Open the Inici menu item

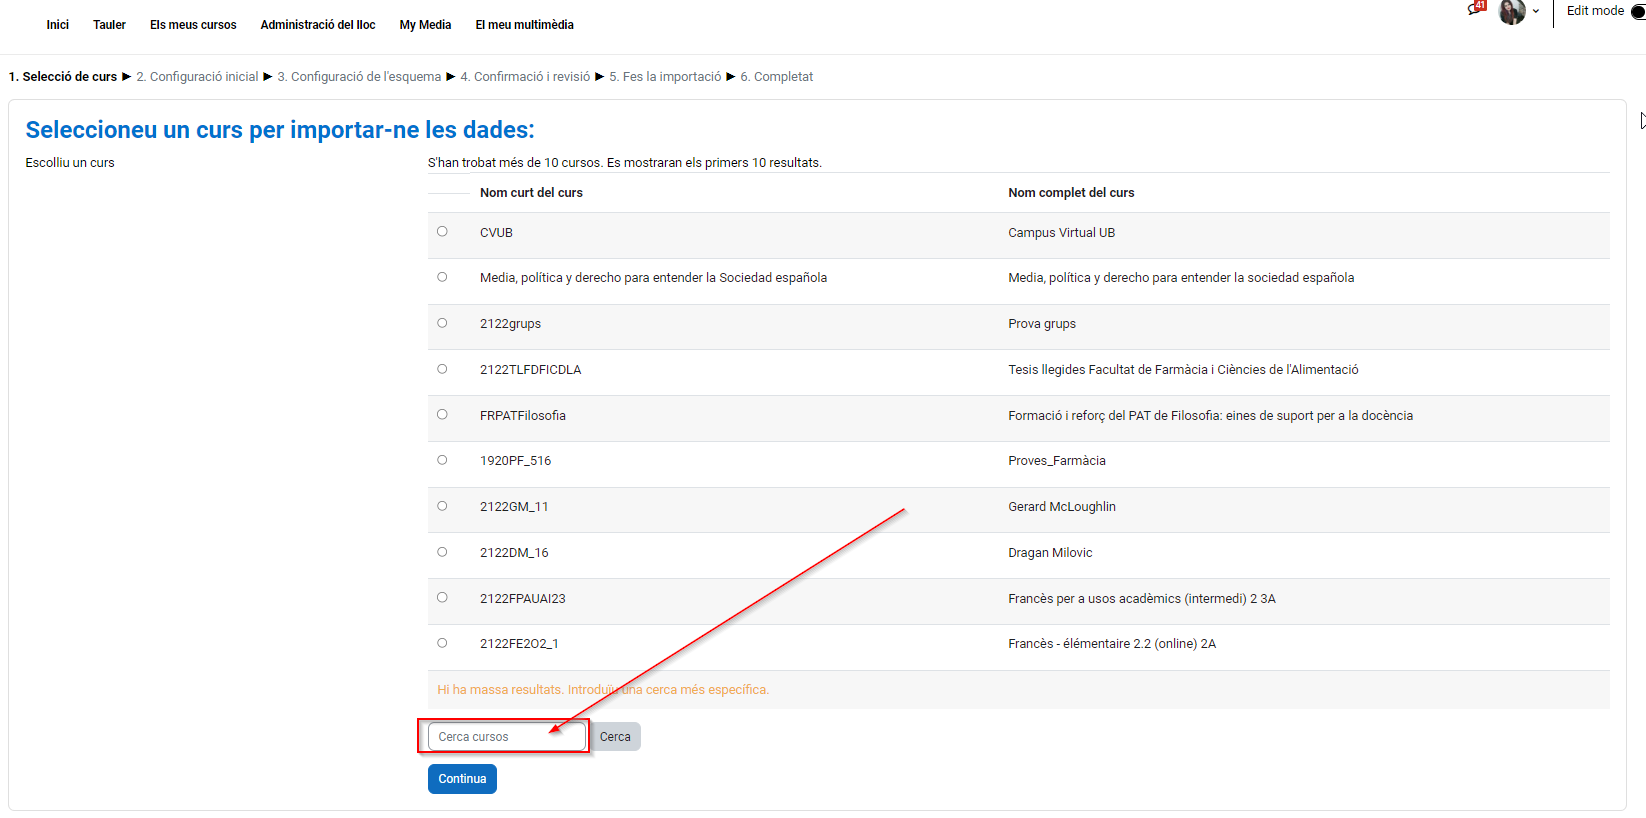pyautogui.click(x=57, y=25)
